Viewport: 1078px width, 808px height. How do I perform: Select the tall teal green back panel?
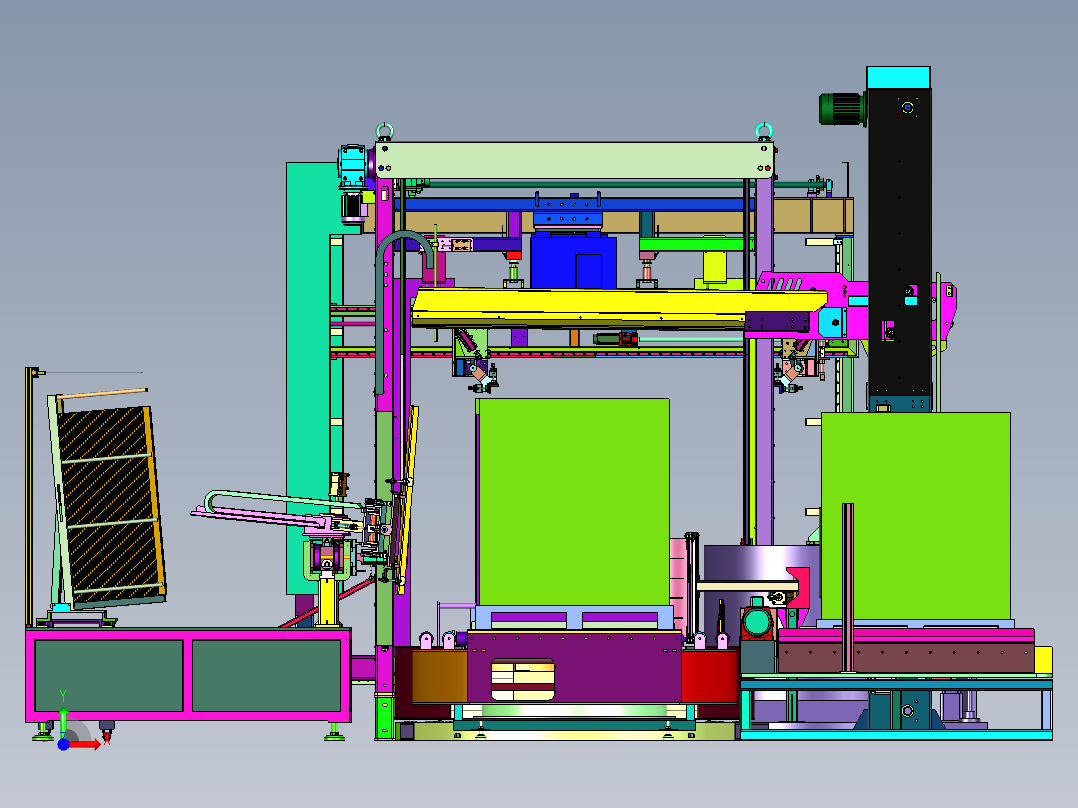(307, 378)
